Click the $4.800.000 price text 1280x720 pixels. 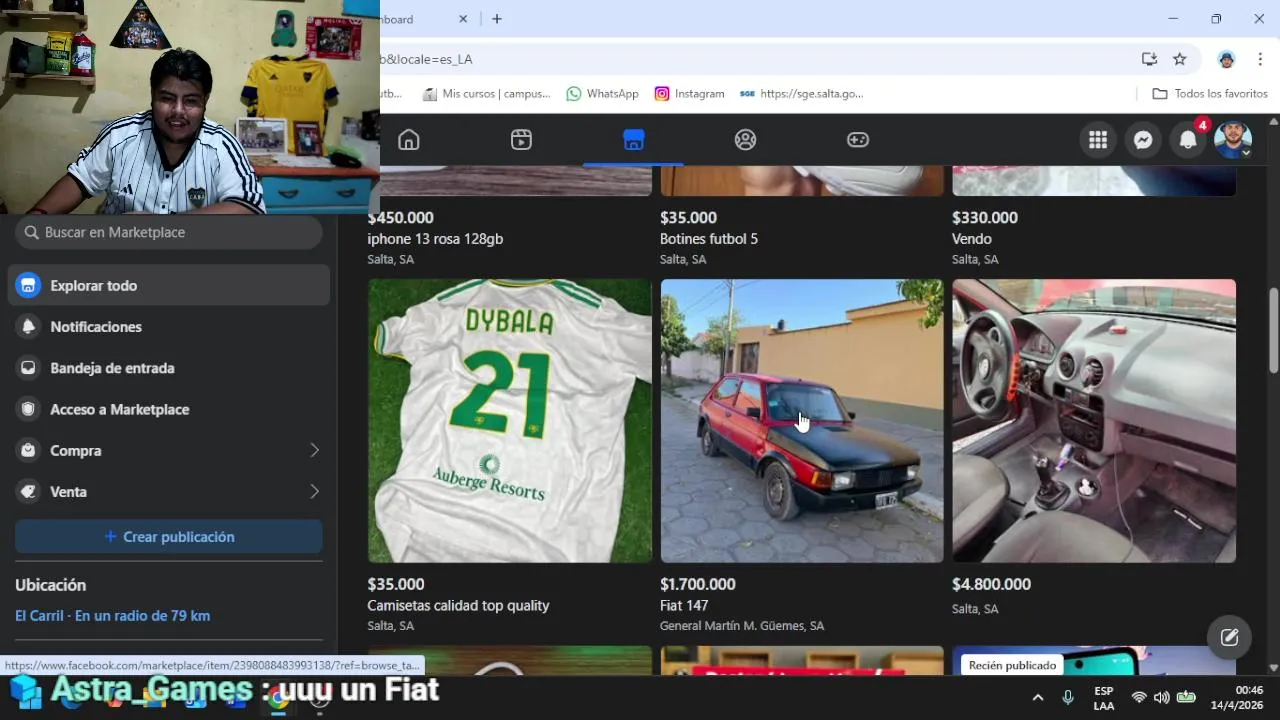[x=991, y=584]
